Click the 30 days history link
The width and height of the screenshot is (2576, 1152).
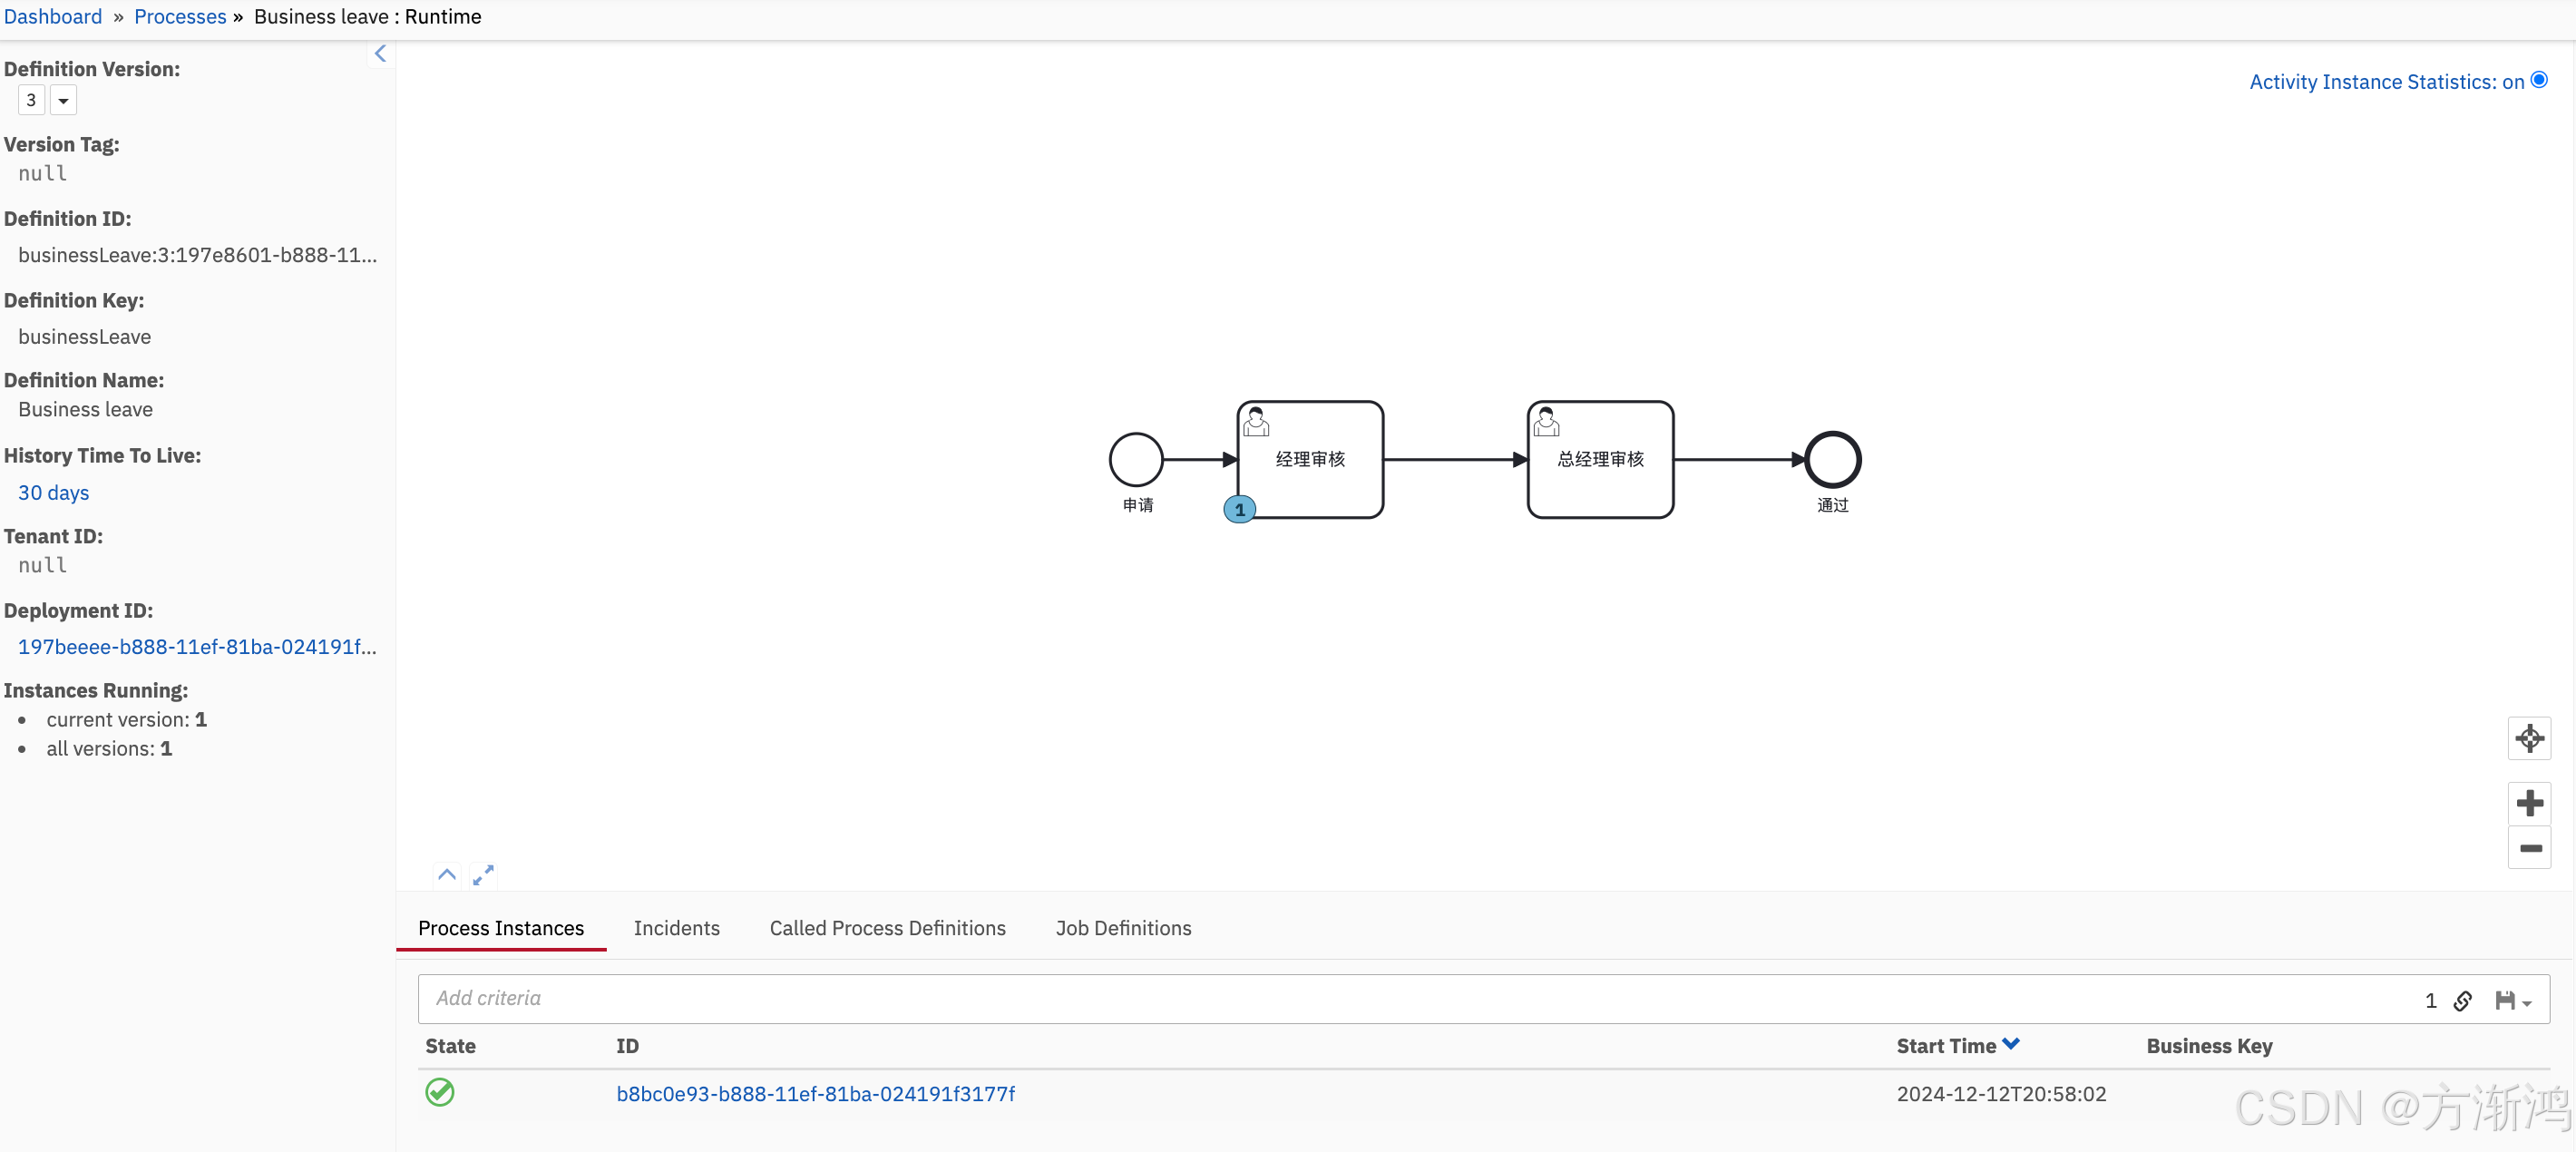[54, 493]
